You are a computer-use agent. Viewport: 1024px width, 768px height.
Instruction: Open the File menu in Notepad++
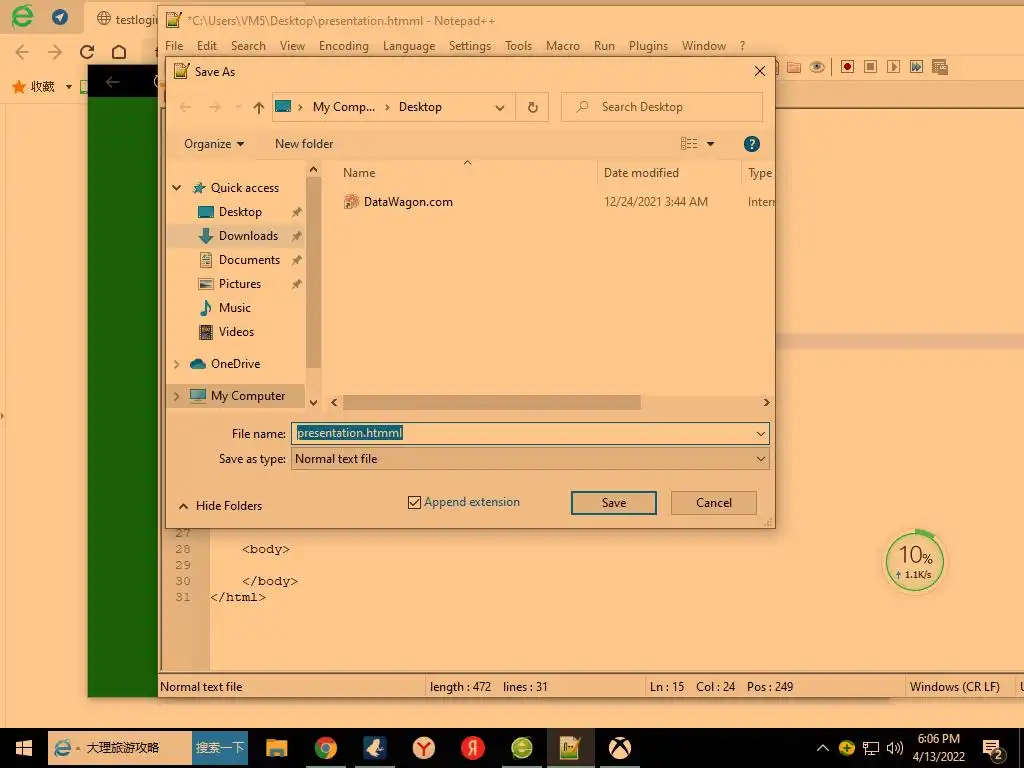tap(174, 46)
